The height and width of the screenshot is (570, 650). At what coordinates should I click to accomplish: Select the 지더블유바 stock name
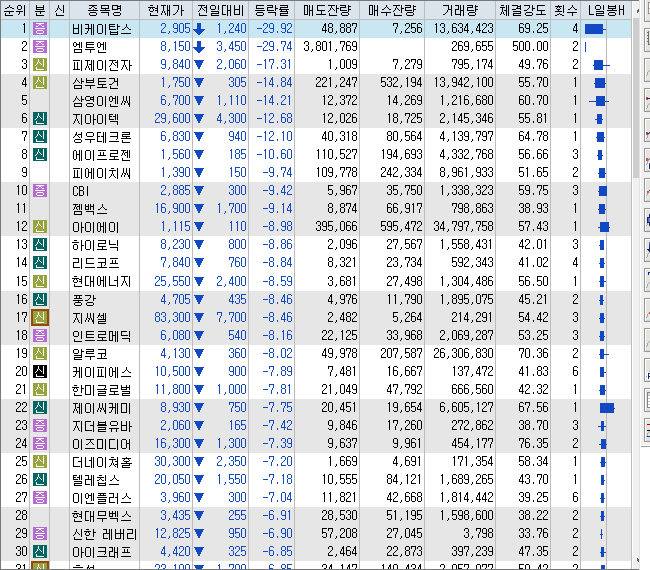point(102,426)
